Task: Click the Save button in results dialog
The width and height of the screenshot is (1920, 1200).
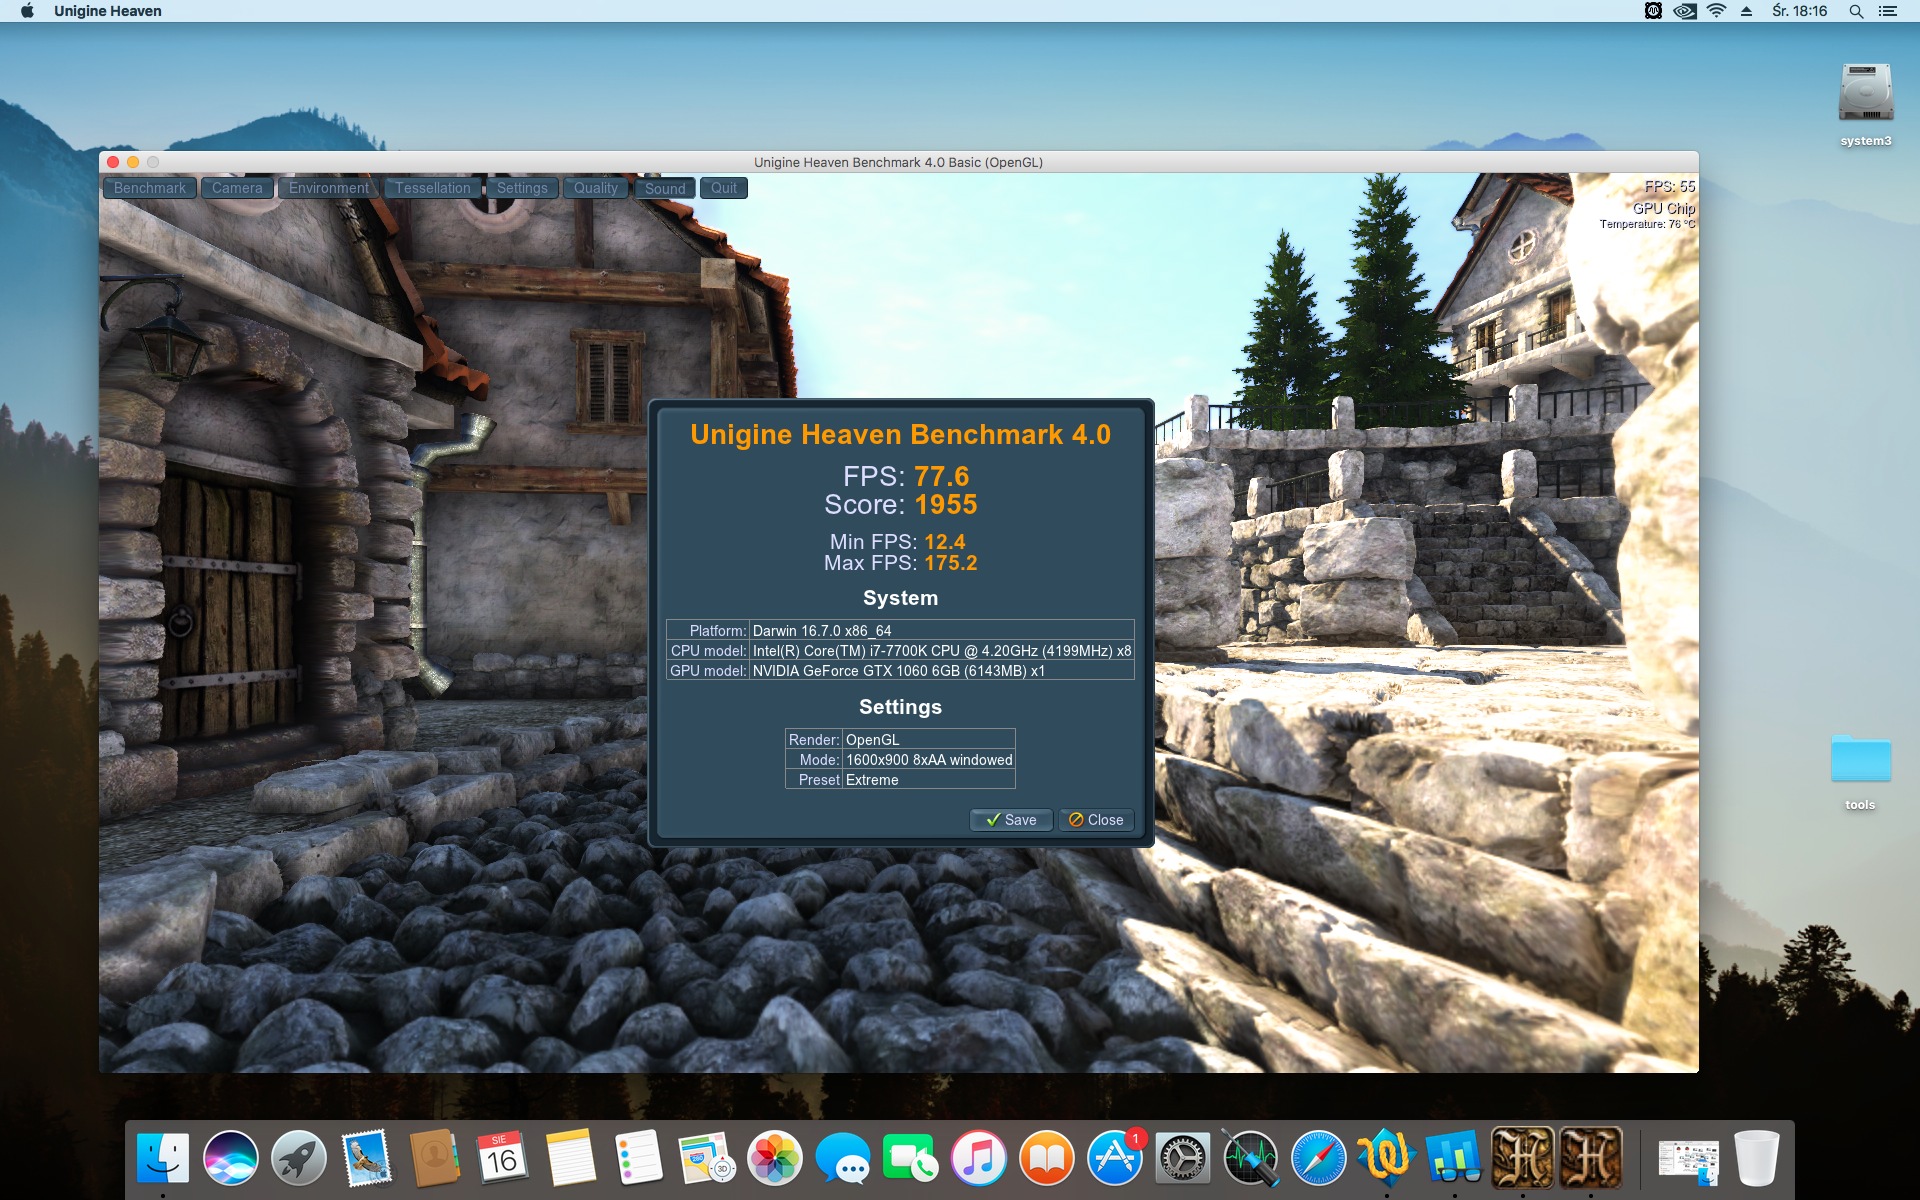Action: [1011, 820]
